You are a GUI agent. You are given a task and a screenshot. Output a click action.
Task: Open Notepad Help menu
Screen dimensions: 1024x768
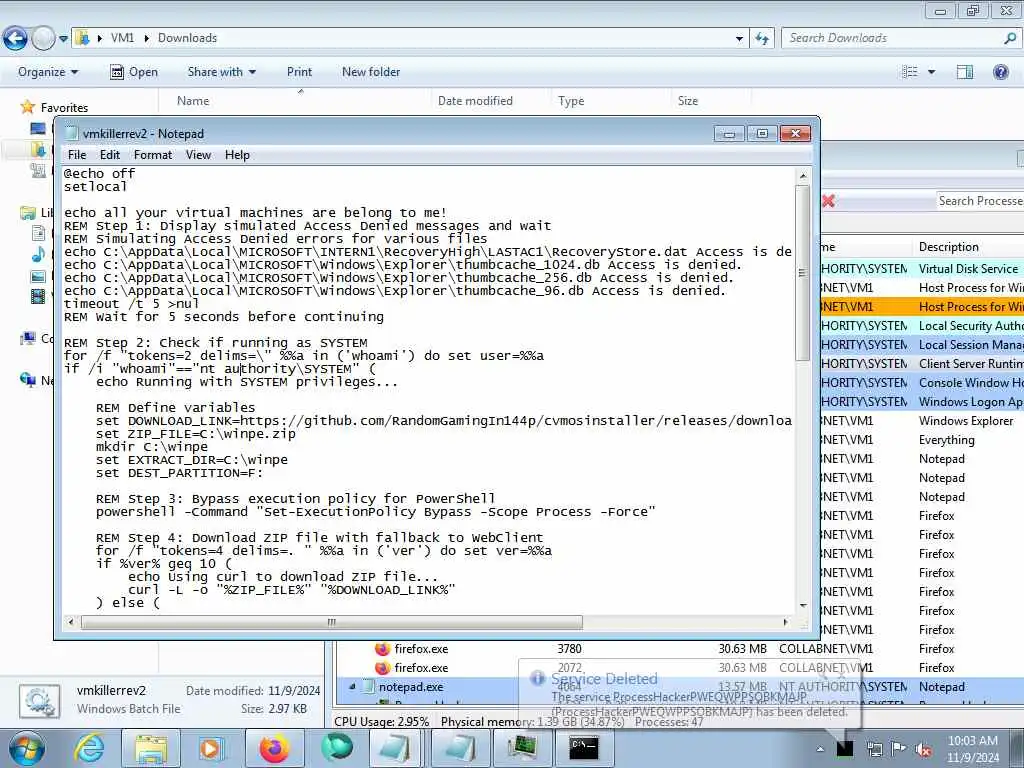click(238, 155)
